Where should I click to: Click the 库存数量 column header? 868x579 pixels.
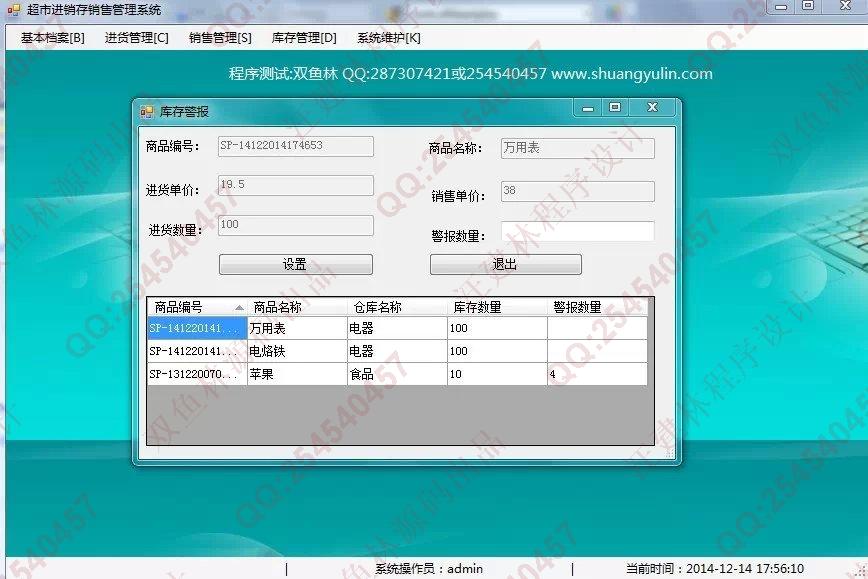497,307
